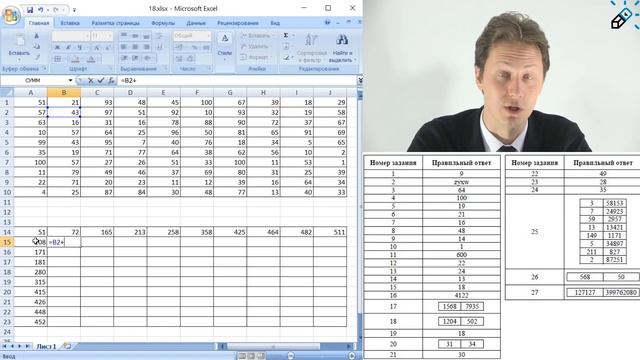Click the Insert Worksheet tab icon
640x360 pixels.
pos(67,346)
